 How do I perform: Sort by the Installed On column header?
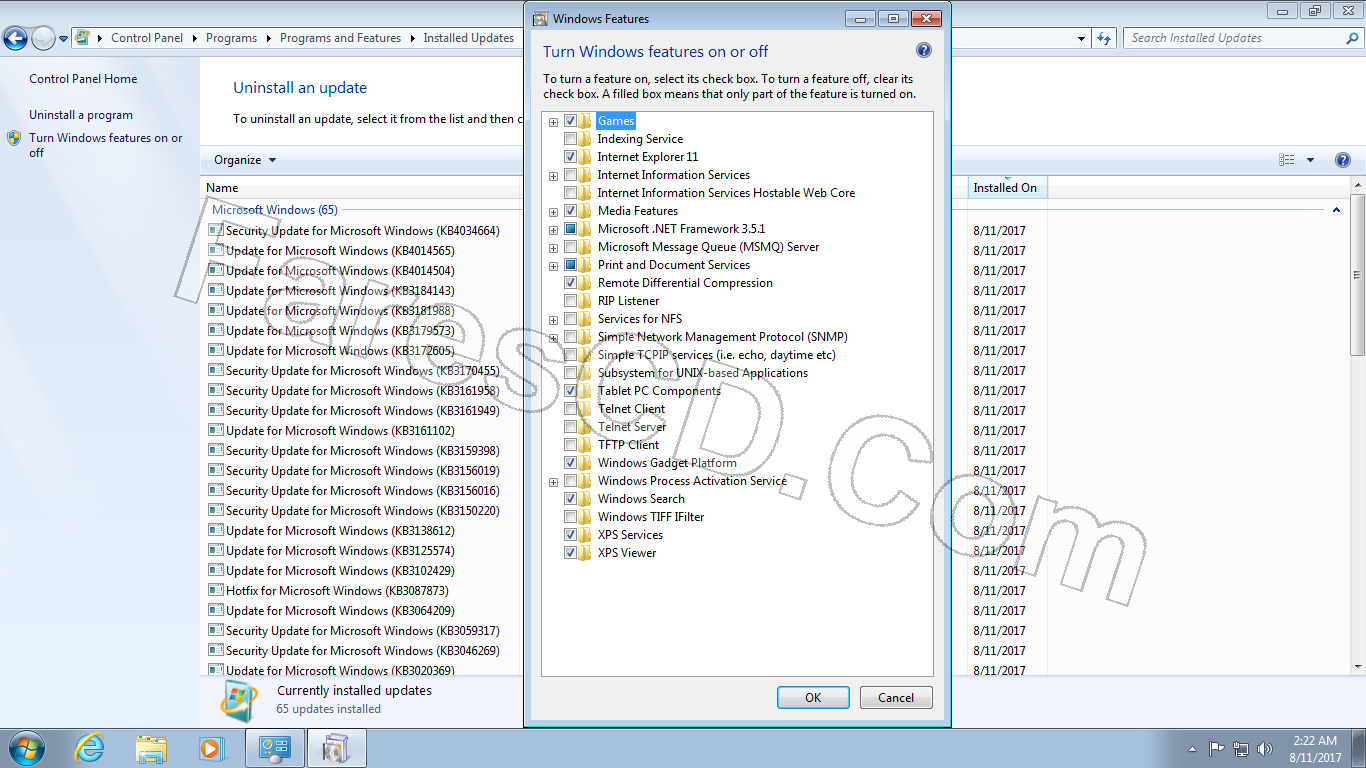click(1007, 188)
